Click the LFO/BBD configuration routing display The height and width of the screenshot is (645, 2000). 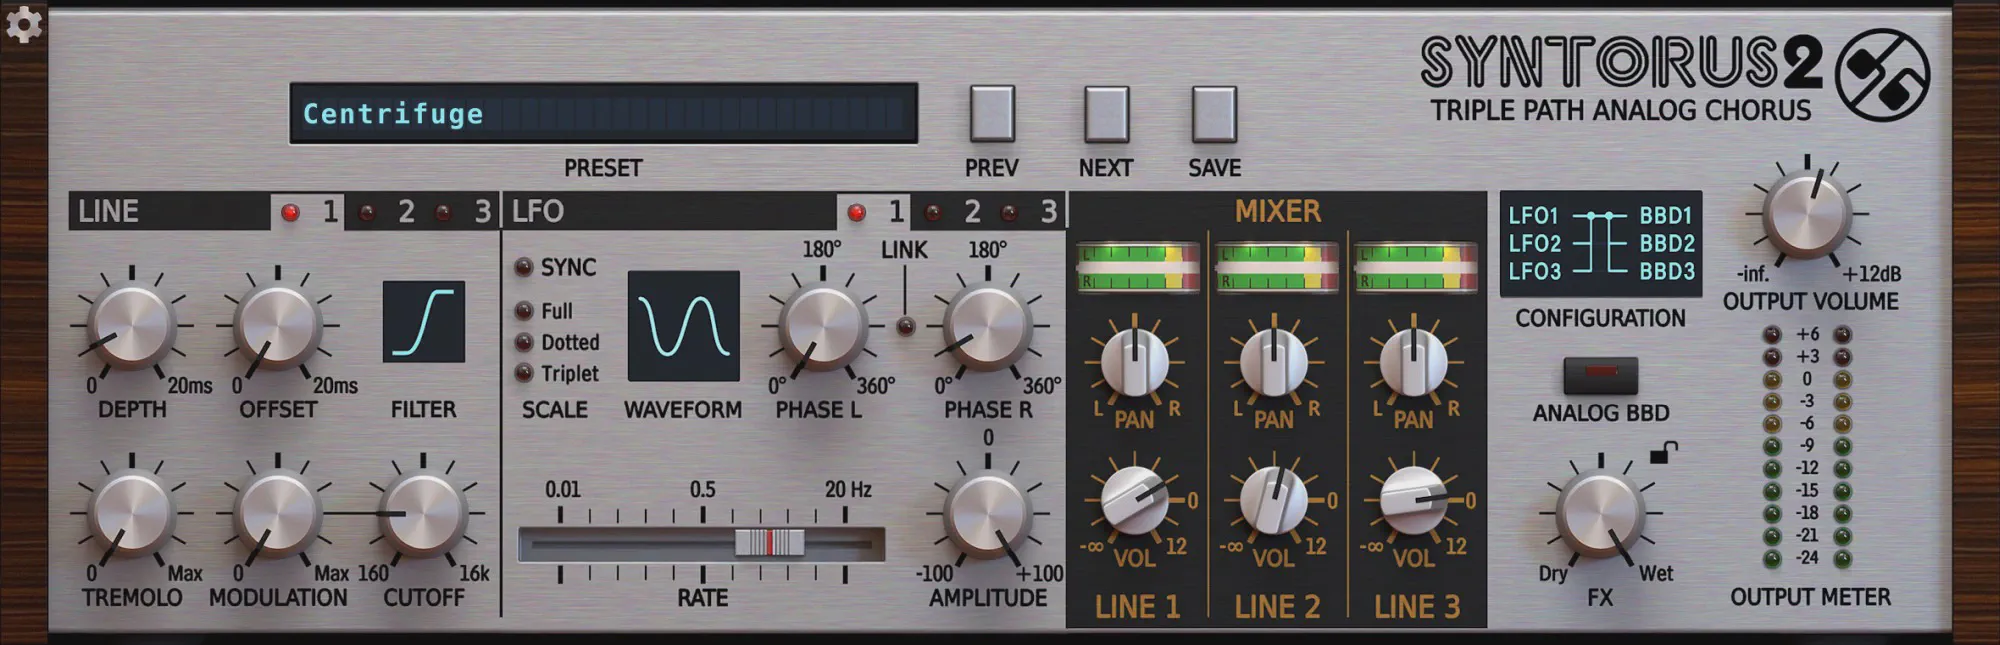click(1600, 243)
